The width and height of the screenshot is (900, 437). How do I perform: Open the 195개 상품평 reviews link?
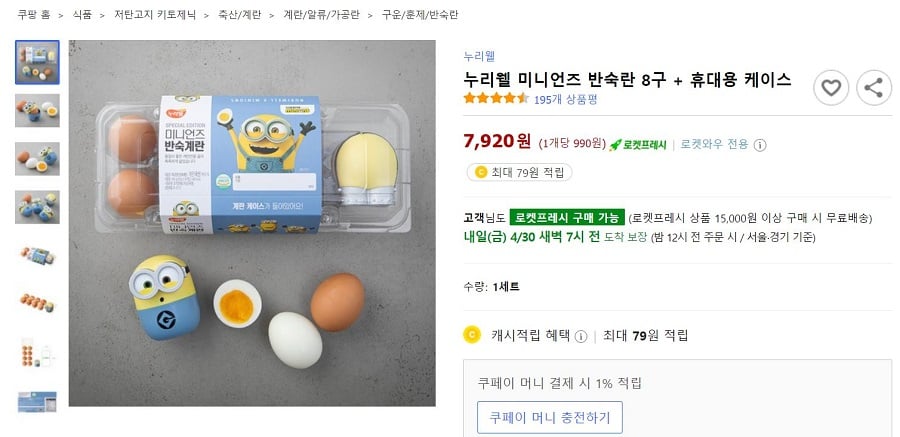[x=565, y=99]
